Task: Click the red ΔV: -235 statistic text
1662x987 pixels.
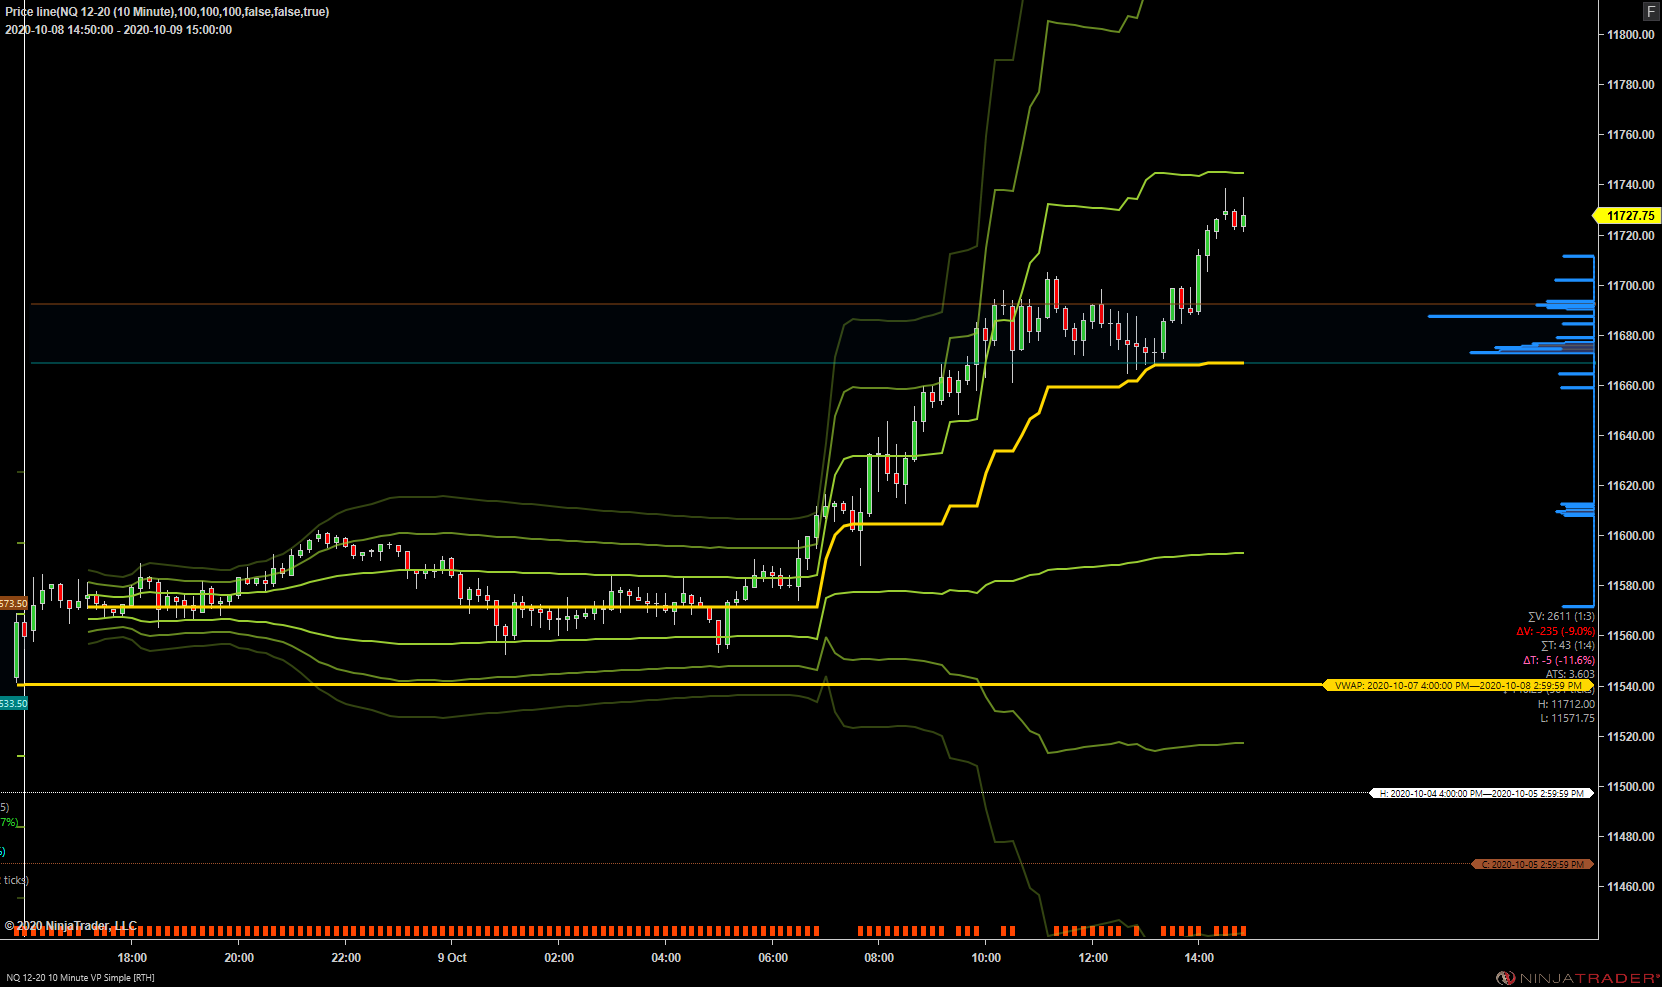Action: 1555,631
